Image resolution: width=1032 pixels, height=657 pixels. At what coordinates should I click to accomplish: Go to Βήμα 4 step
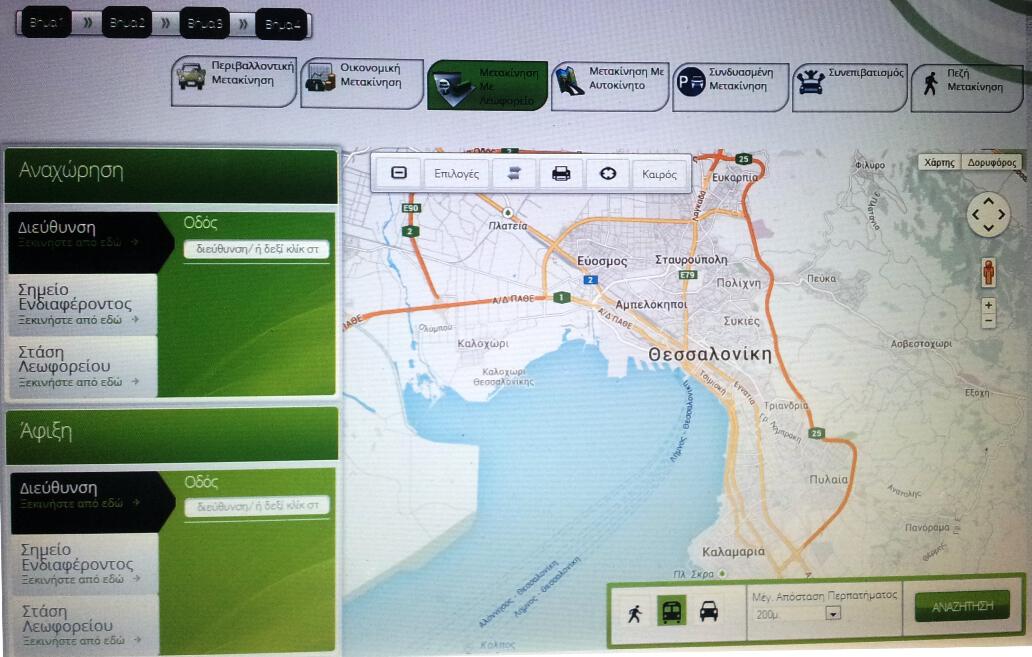[281, 25]
